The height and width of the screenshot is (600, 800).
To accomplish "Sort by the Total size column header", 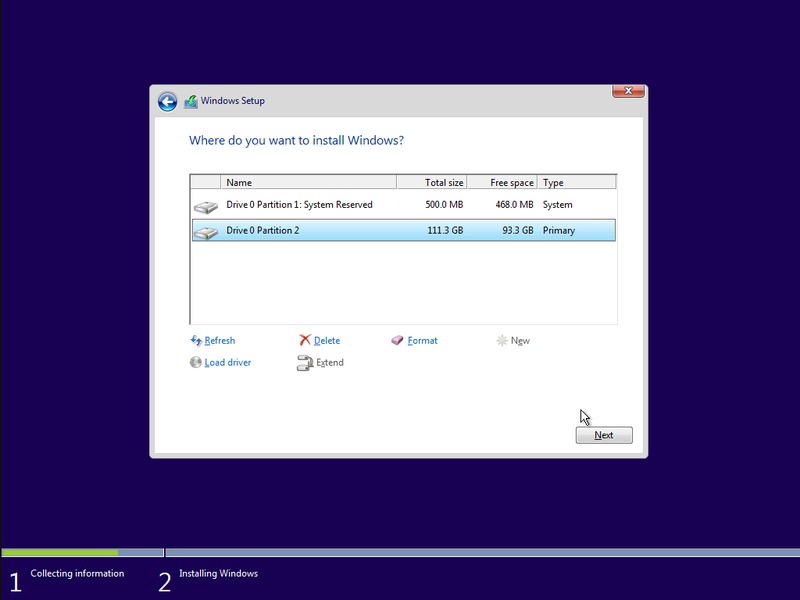I will tap(432, 183).
